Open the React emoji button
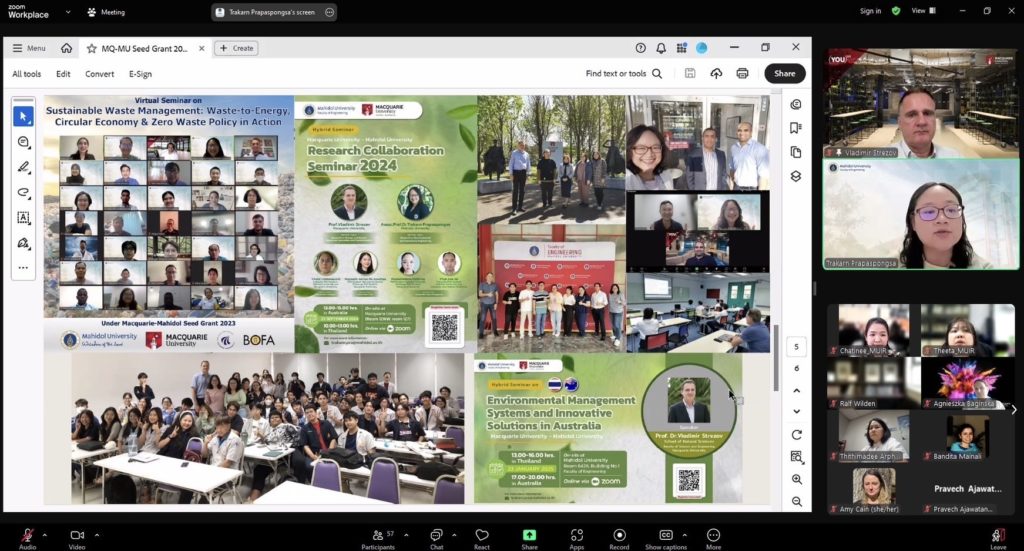This screenshot has height=551, width=1024. [482, 536]
